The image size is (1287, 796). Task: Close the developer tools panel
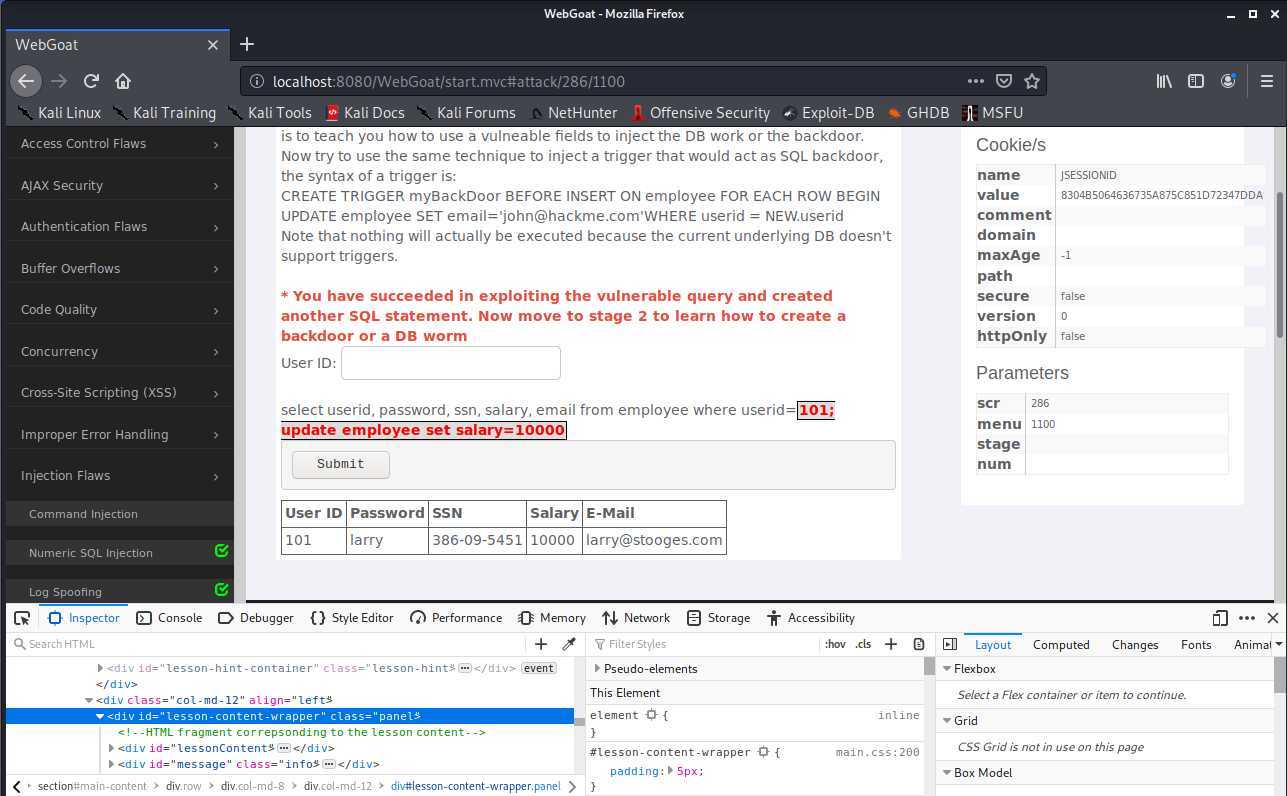tap(1273, 618)
